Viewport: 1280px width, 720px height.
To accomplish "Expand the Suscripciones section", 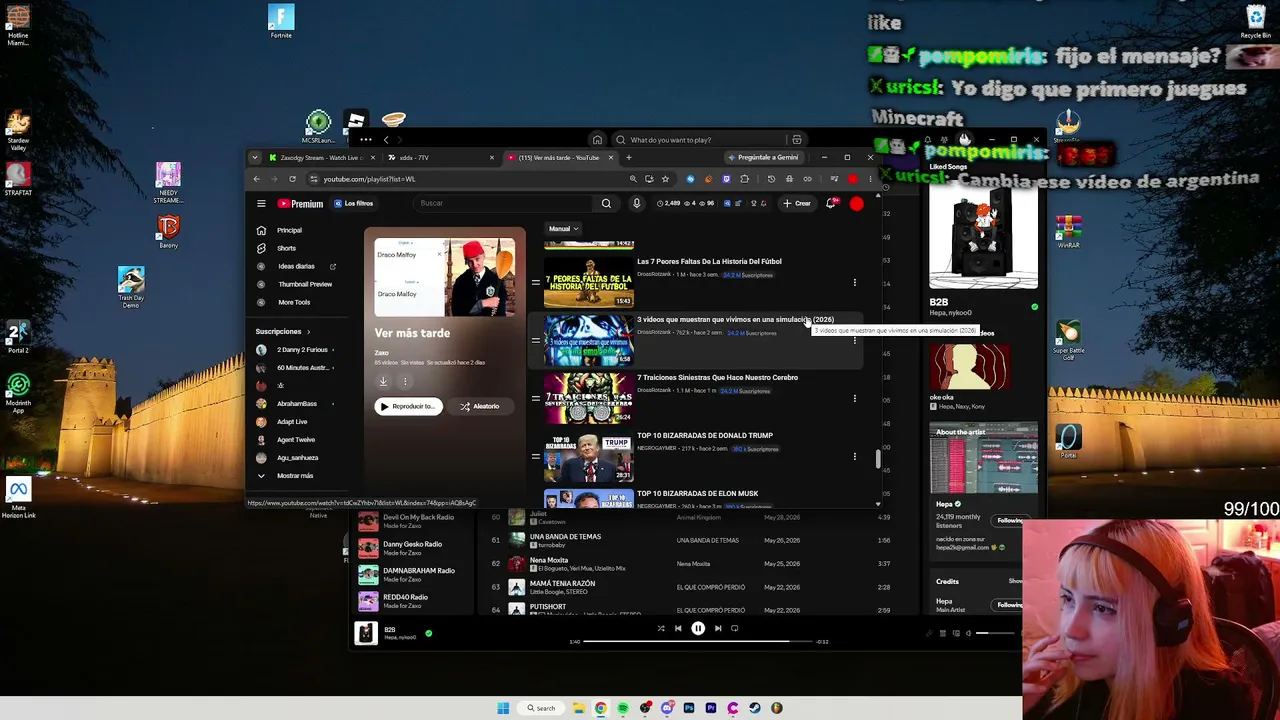I will pos(283,332).
